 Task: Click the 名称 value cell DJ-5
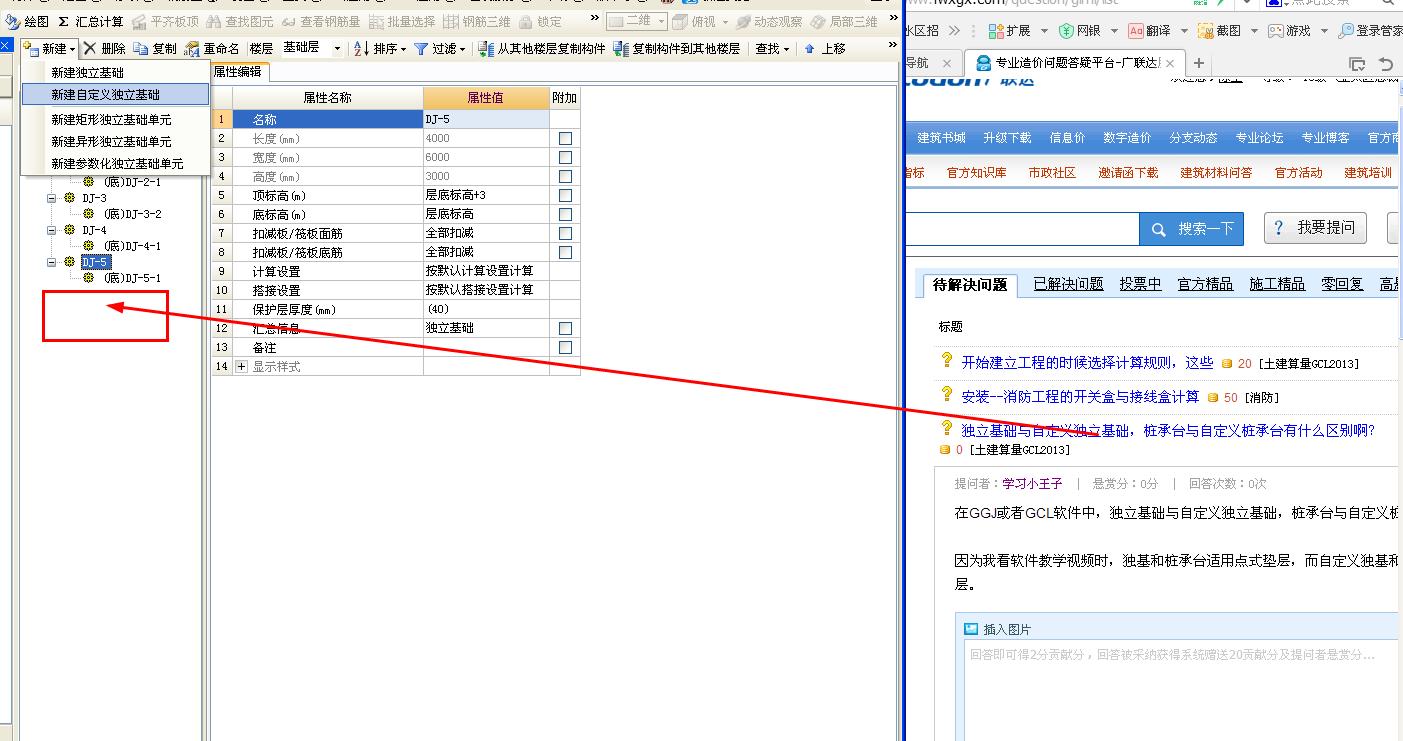(x=486, y=119)
